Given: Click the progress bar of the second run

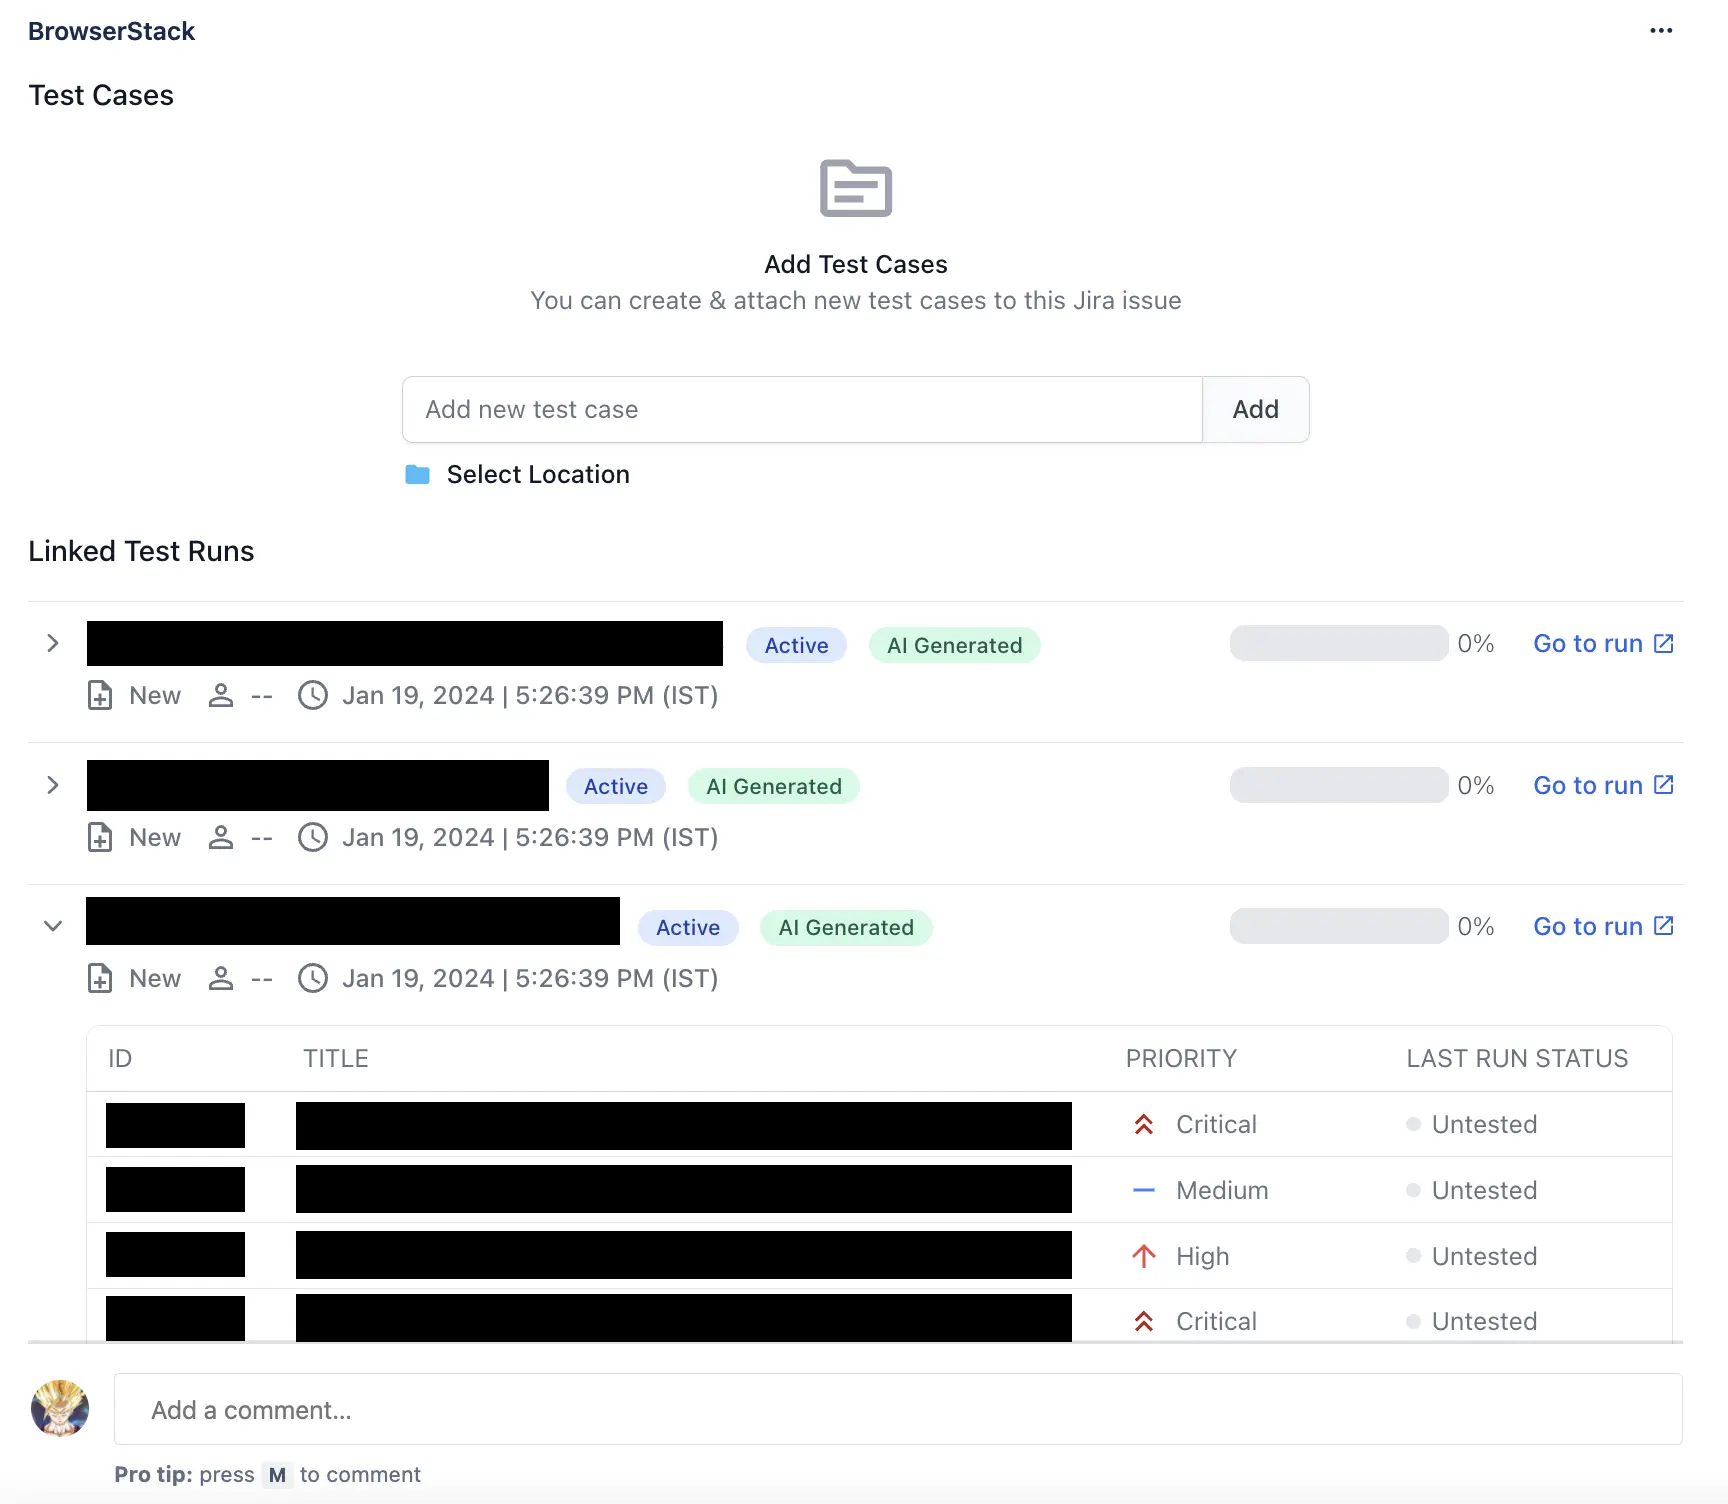Looking at the screenshot, I should [x=1339, y=785].
